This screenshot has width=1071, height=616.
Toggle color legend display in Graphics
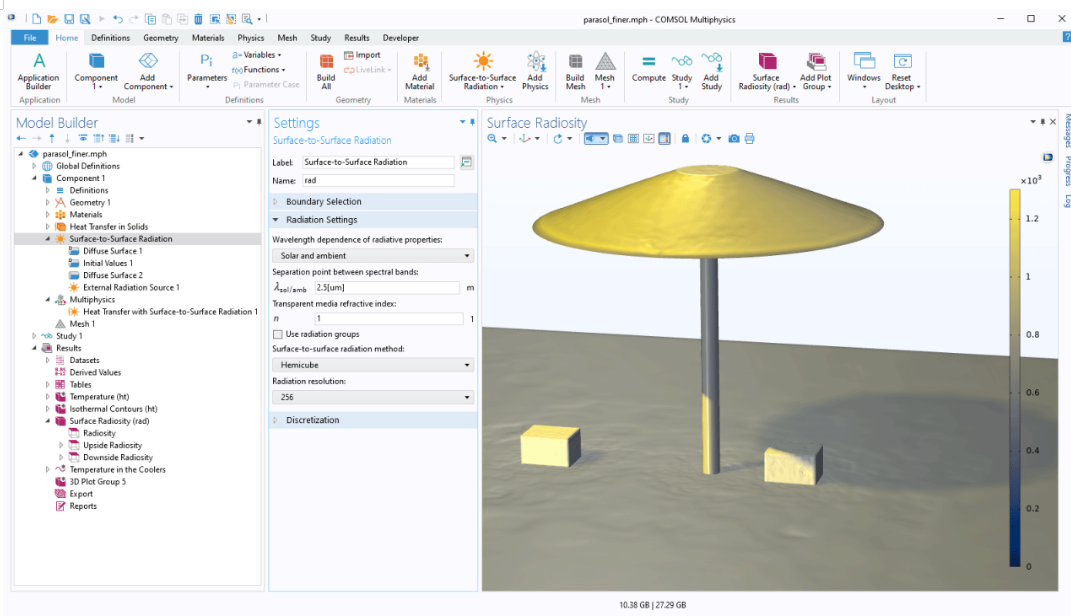coord(664,139)
